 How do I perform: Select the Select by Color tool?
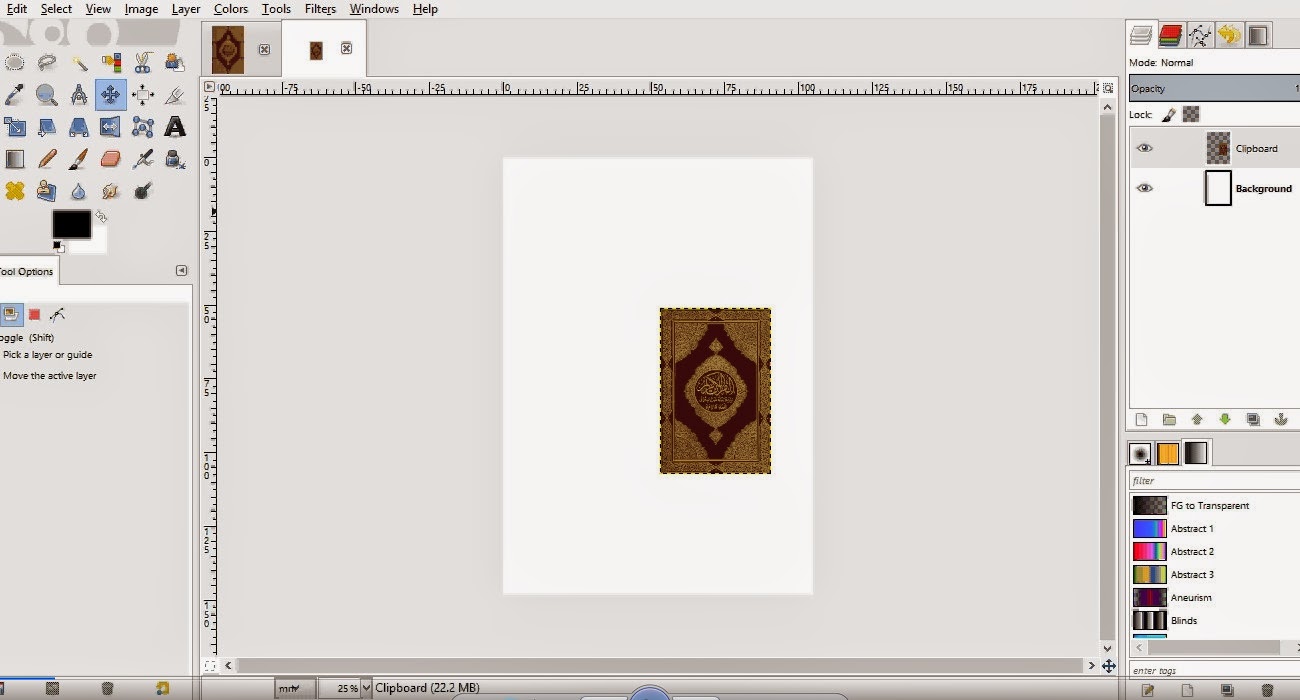pos(111,63)
